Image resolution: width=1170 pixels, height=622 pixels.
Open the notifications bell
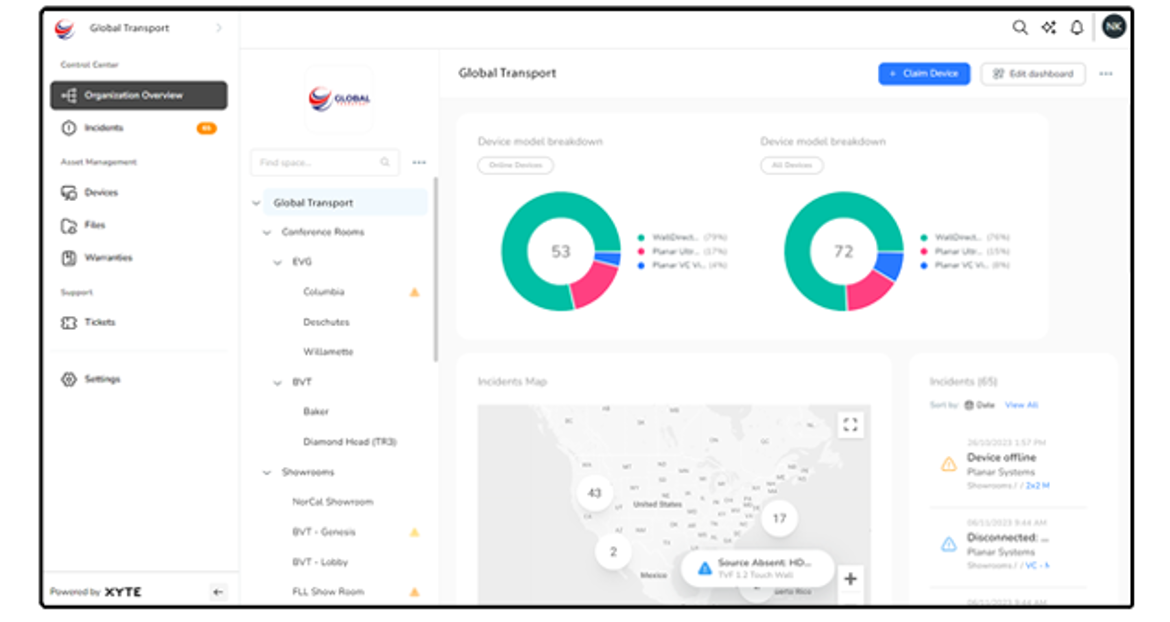pos(1076,28)
